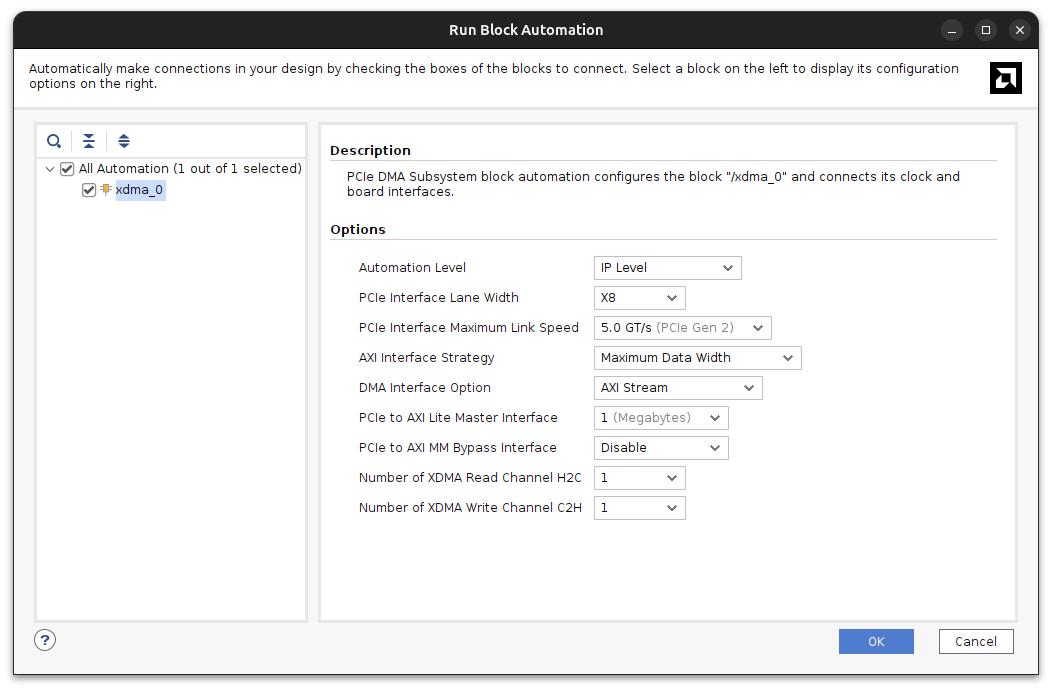Screen dimensions: 1052x691
Task: Open the Automation Level dropdown
Action: pyautogui.click(x=667, y=268)
